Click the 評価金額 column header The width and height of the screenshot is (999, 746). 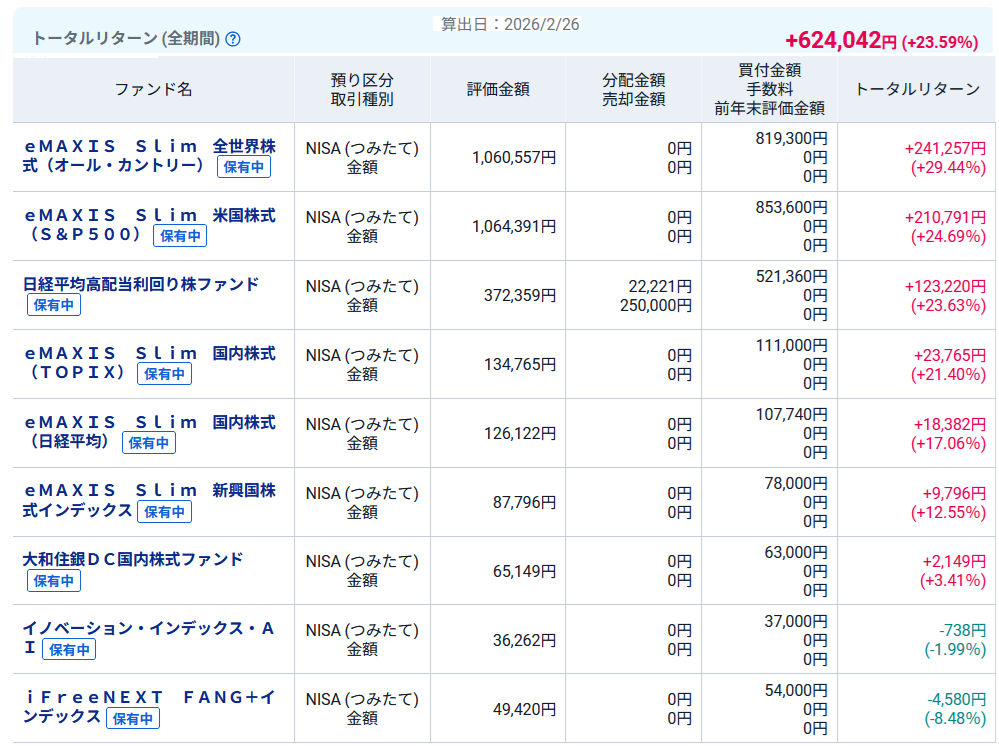(498, 89)
